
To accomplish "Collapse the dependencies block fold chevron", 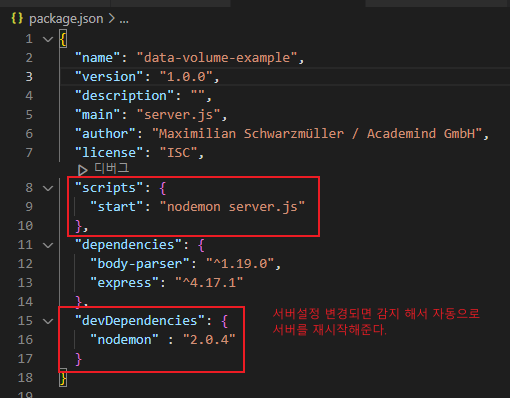I will (x=48, y=245).
